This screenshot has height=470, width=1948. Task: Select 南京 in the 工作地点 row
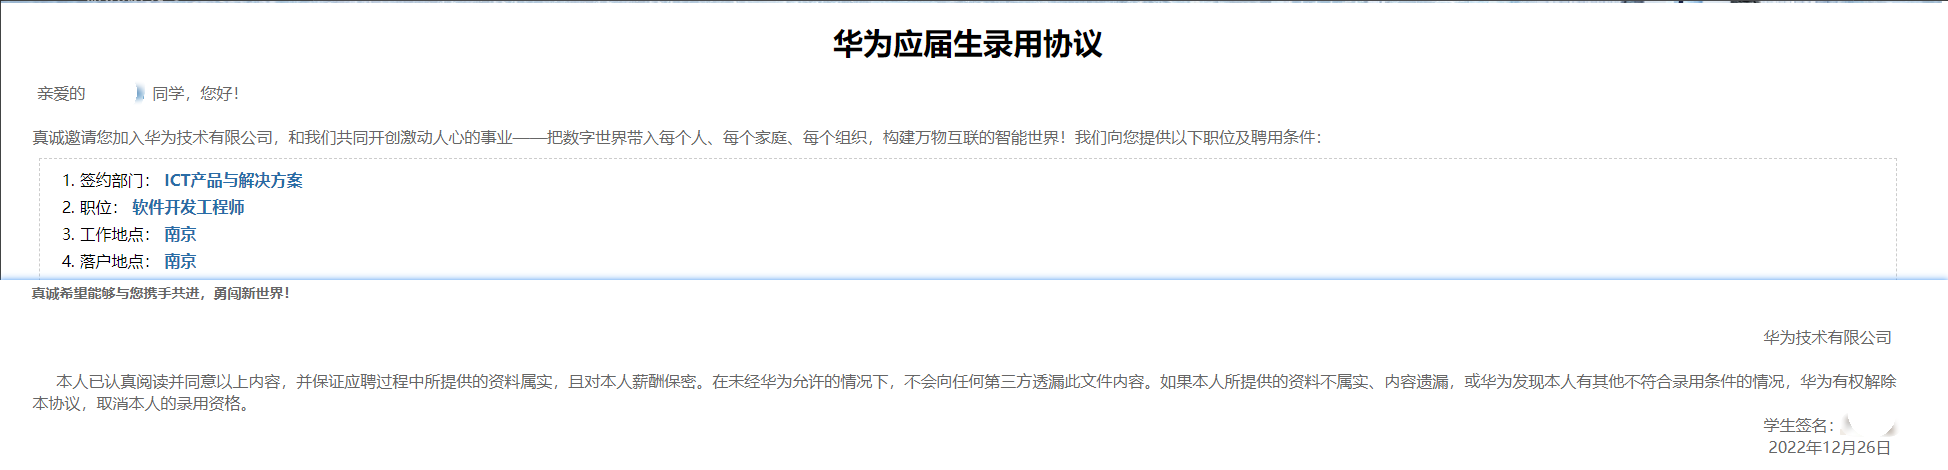(180, 234)
